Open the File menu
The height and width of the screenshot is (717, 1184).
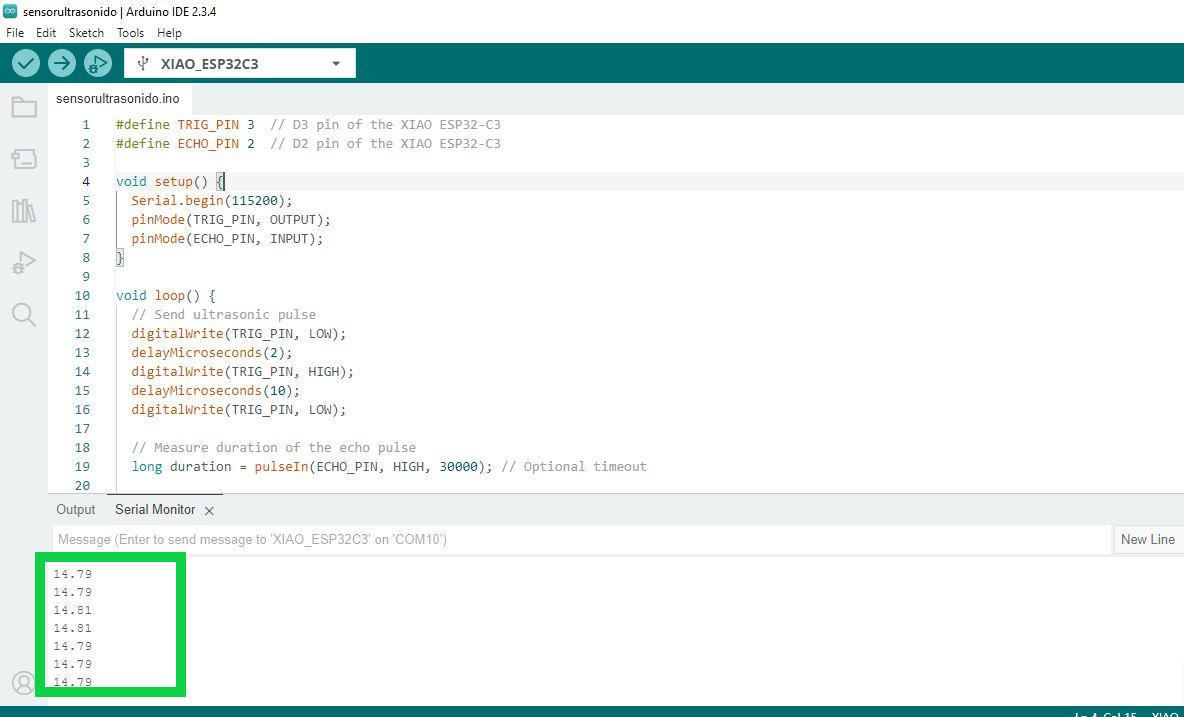(15, 33)
